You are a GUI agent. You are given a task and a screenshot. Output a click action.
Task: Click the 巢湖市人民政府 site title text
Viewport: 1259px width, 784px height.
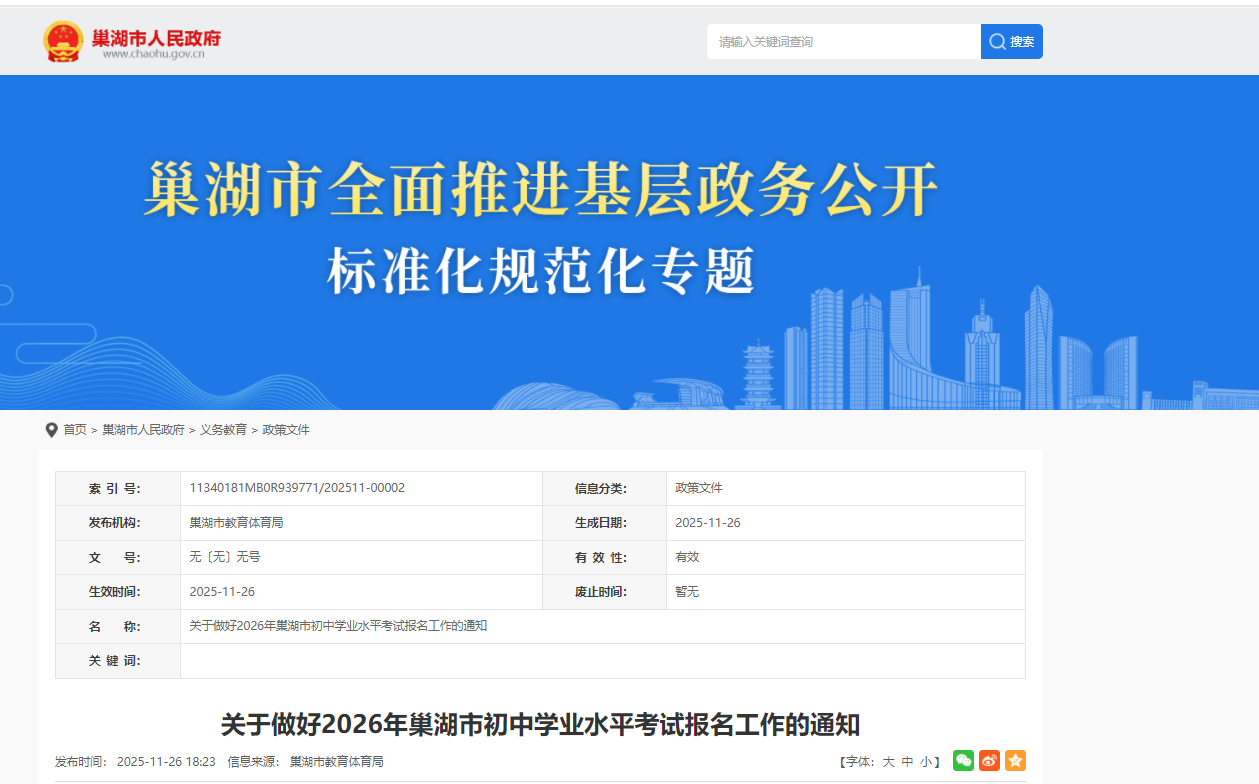pyautogui.click(x=156, y=38)
